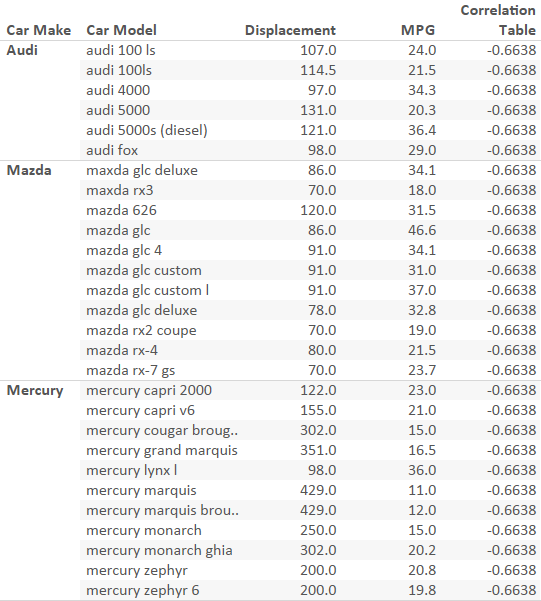Click the mazda rx2 coupe model label
The image size is (541, 601).
coord(141,330)
